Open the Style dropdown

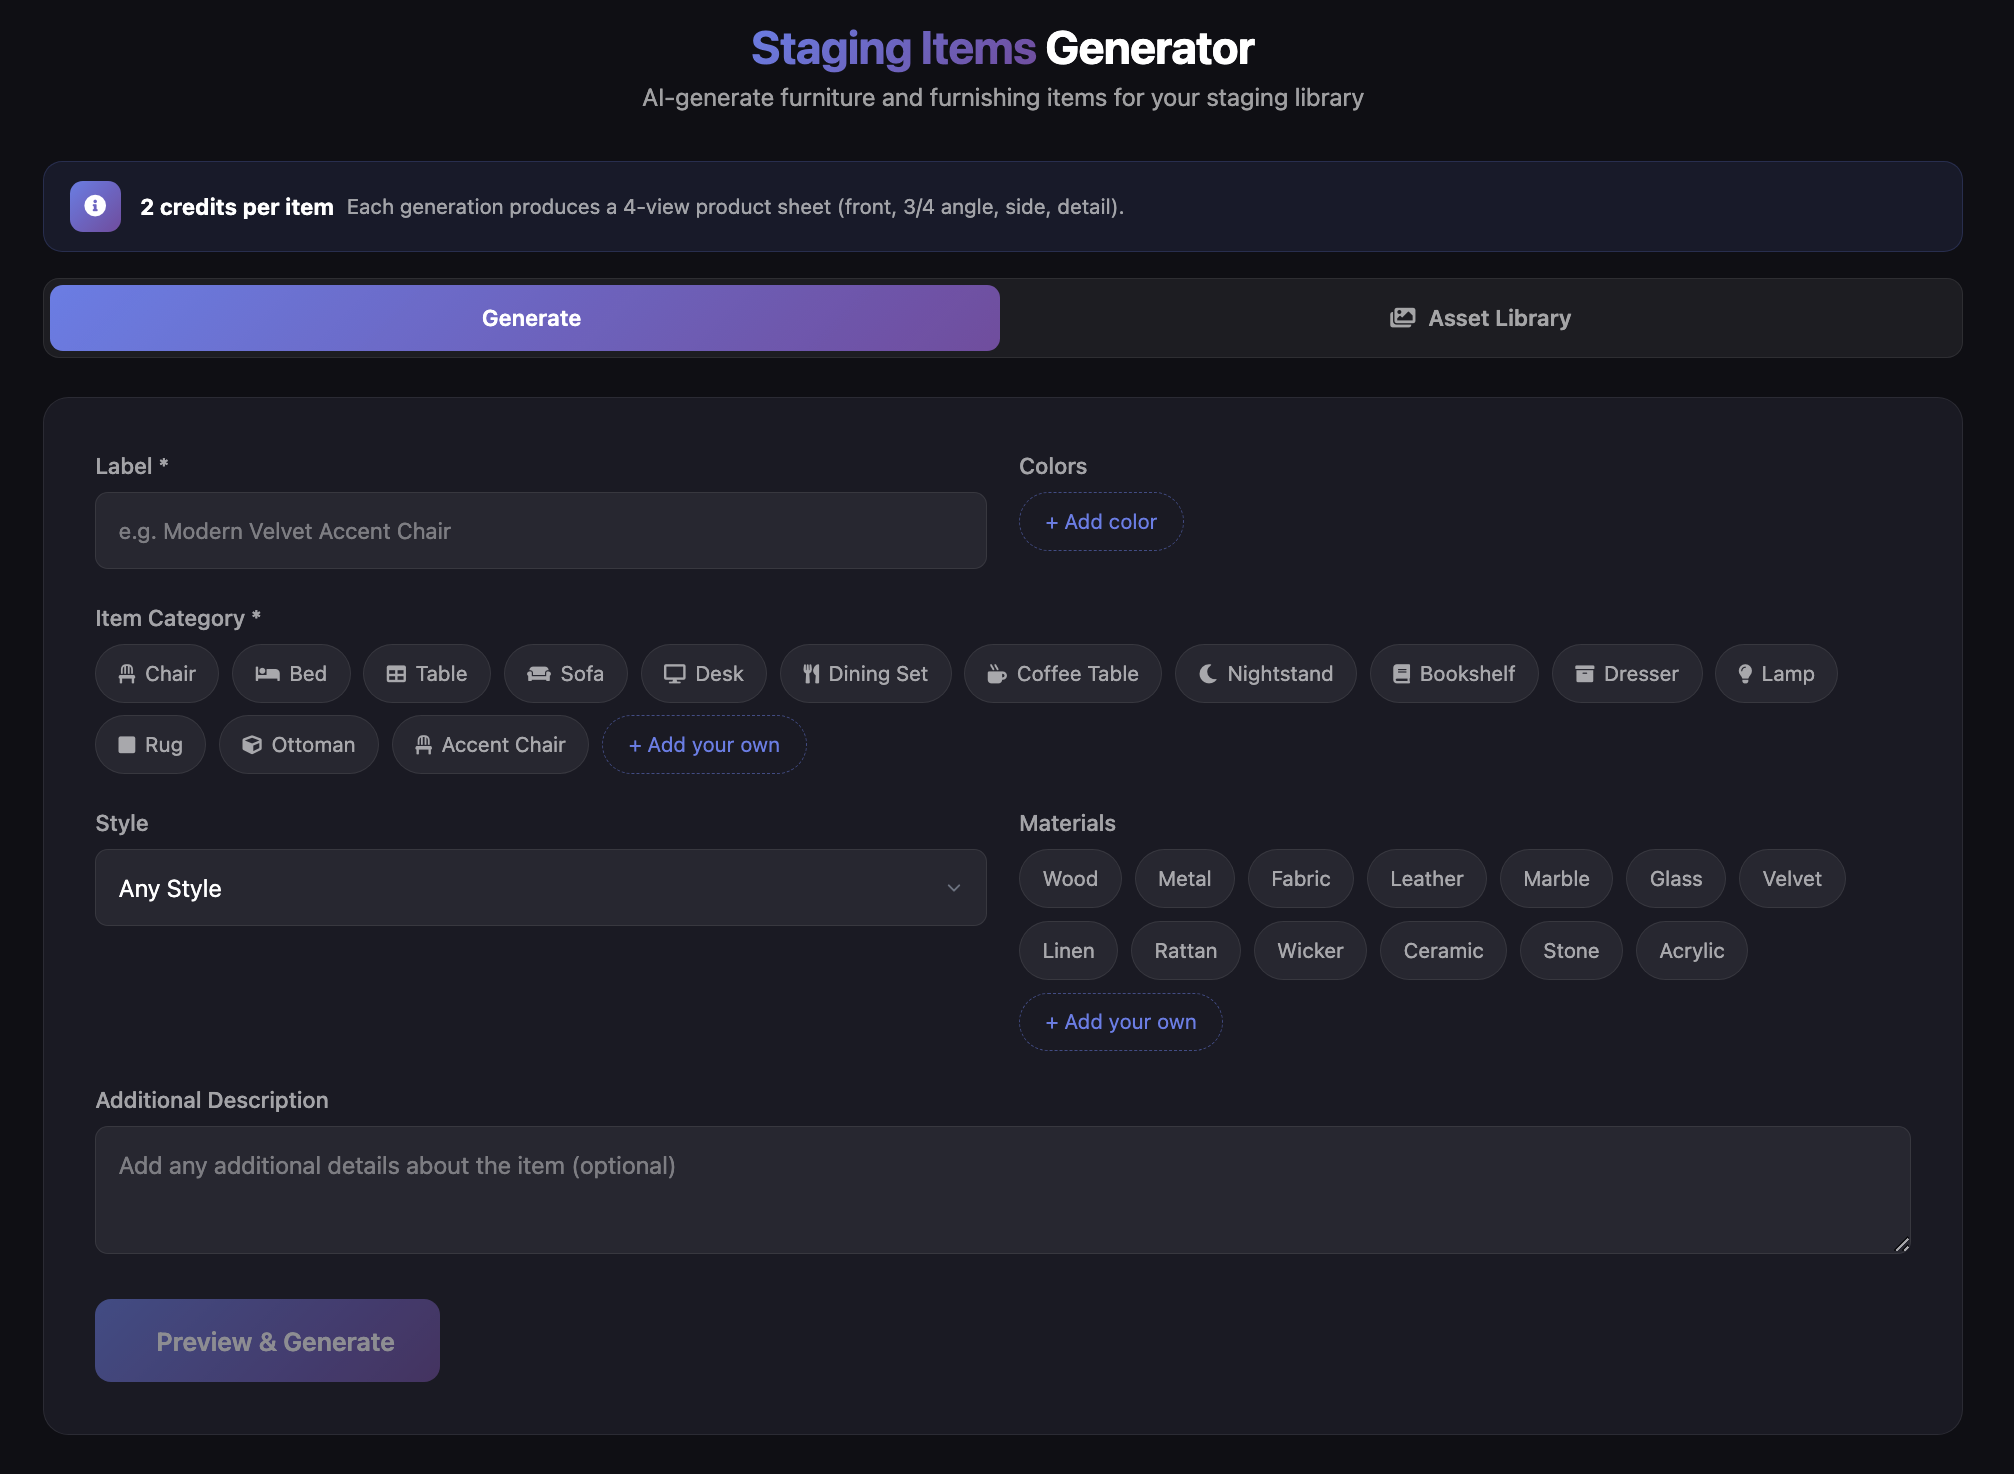click(540, 888)
